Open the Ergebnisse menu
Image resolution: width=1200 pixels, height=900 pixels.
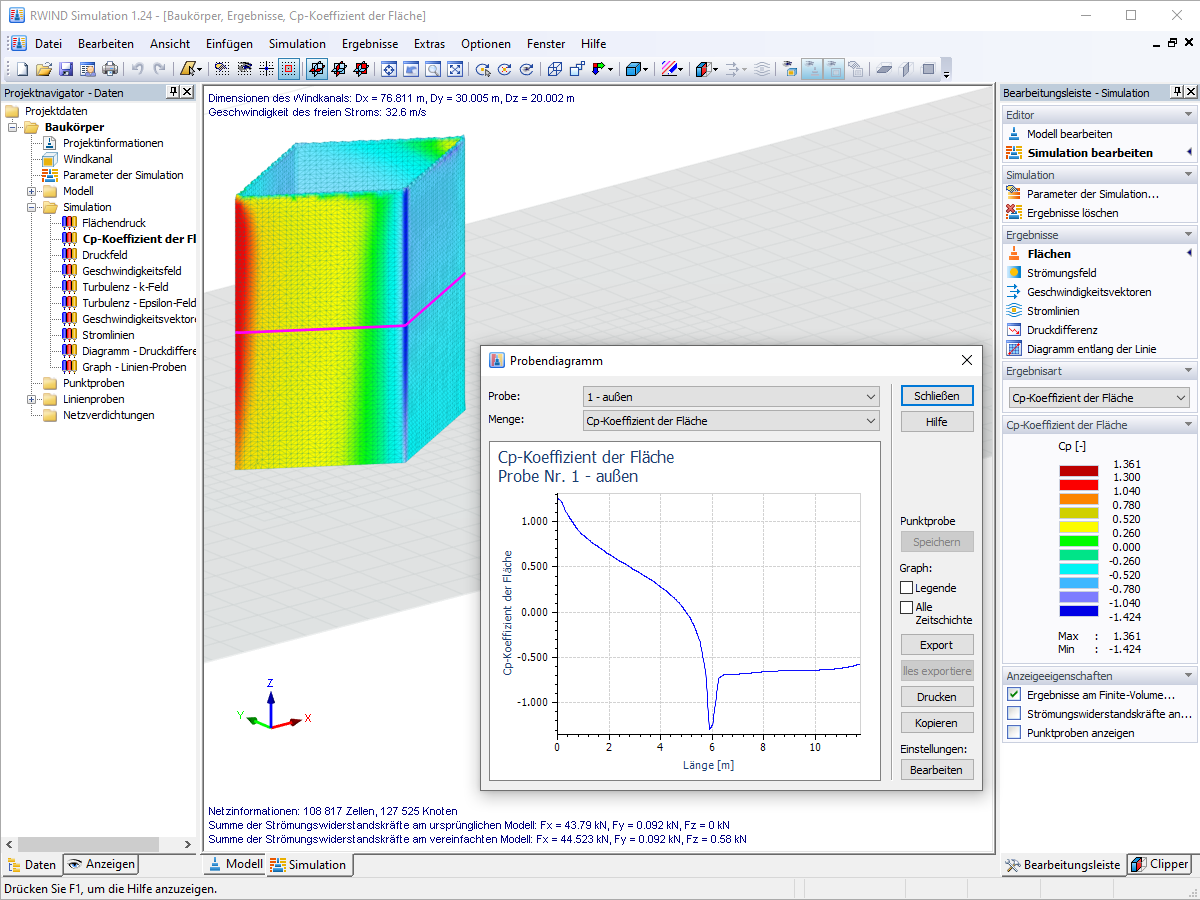click(370, 44)
